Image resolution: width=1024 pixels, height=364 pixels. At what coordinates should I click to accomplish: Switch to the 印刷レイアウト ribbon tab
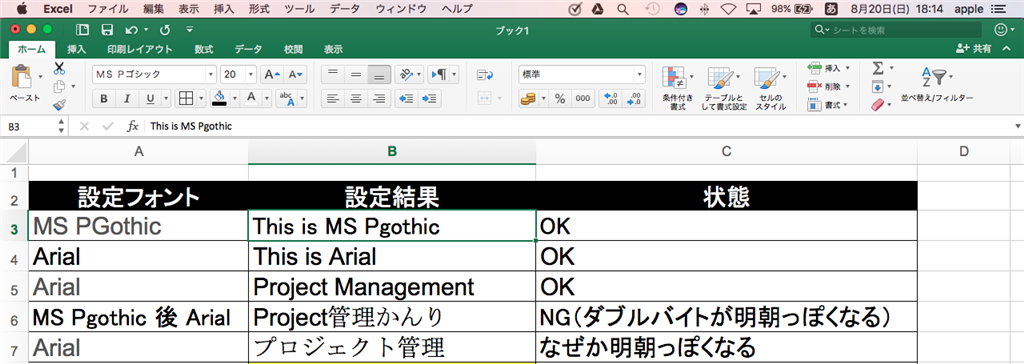140,49
